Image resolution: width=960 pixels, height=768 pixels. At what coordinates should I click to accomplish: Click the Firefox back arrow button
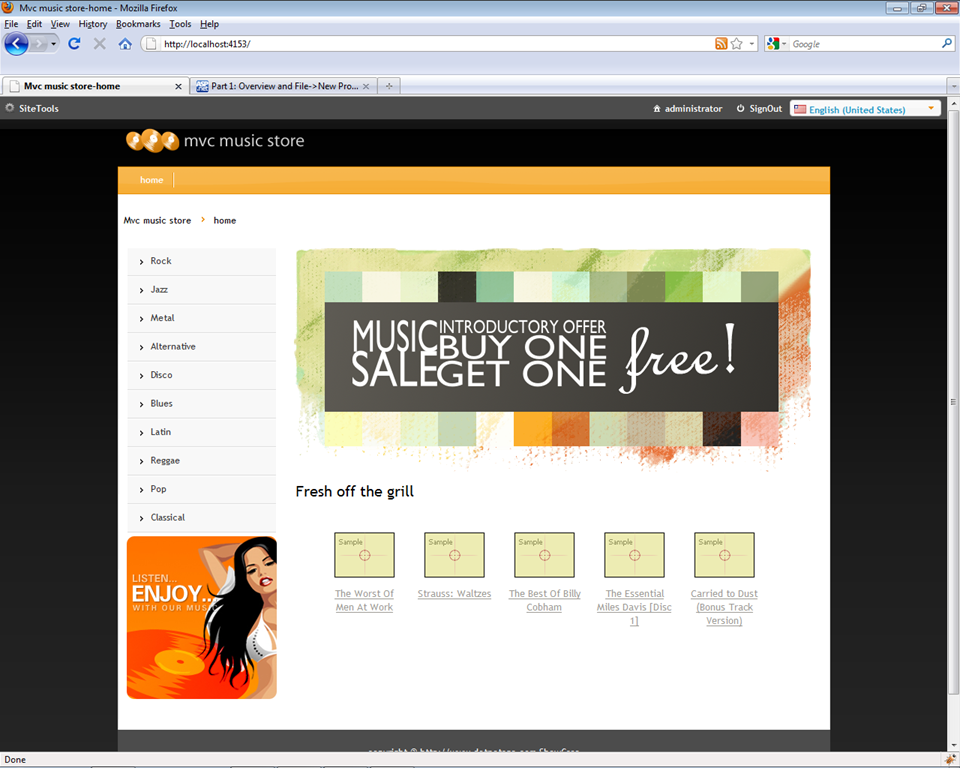point(17,44)
